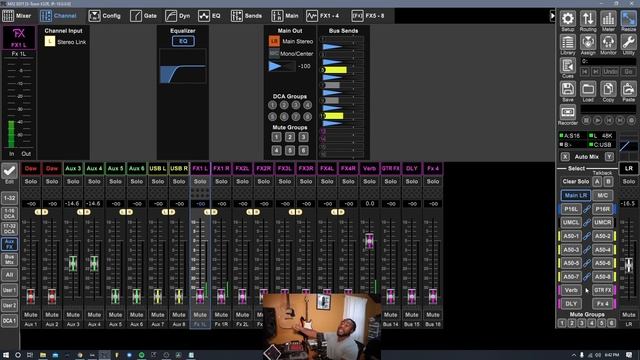Select the Main LR bus button
The width and height of the screenshot is (640, 360).
[x=576, y=196]
